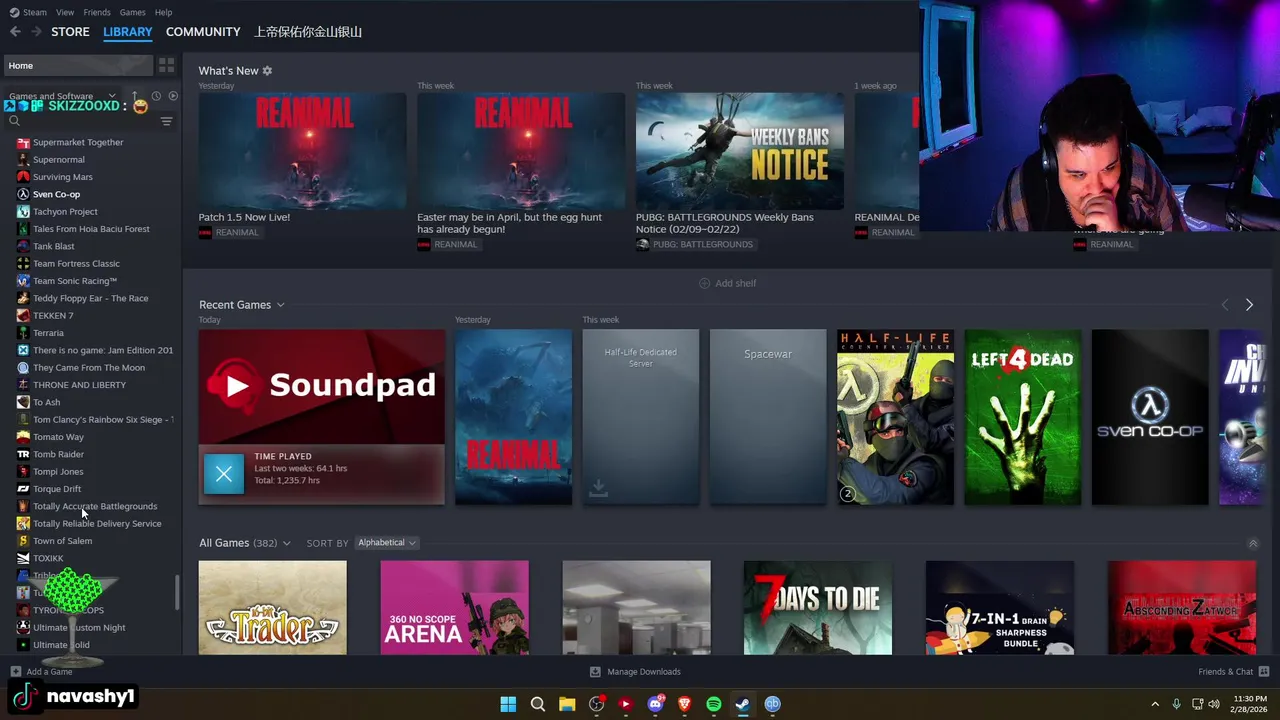This screenshot has width=1280, height=720.
Task: Switch to the COMMUNITY tab
Action: point(203,32)
